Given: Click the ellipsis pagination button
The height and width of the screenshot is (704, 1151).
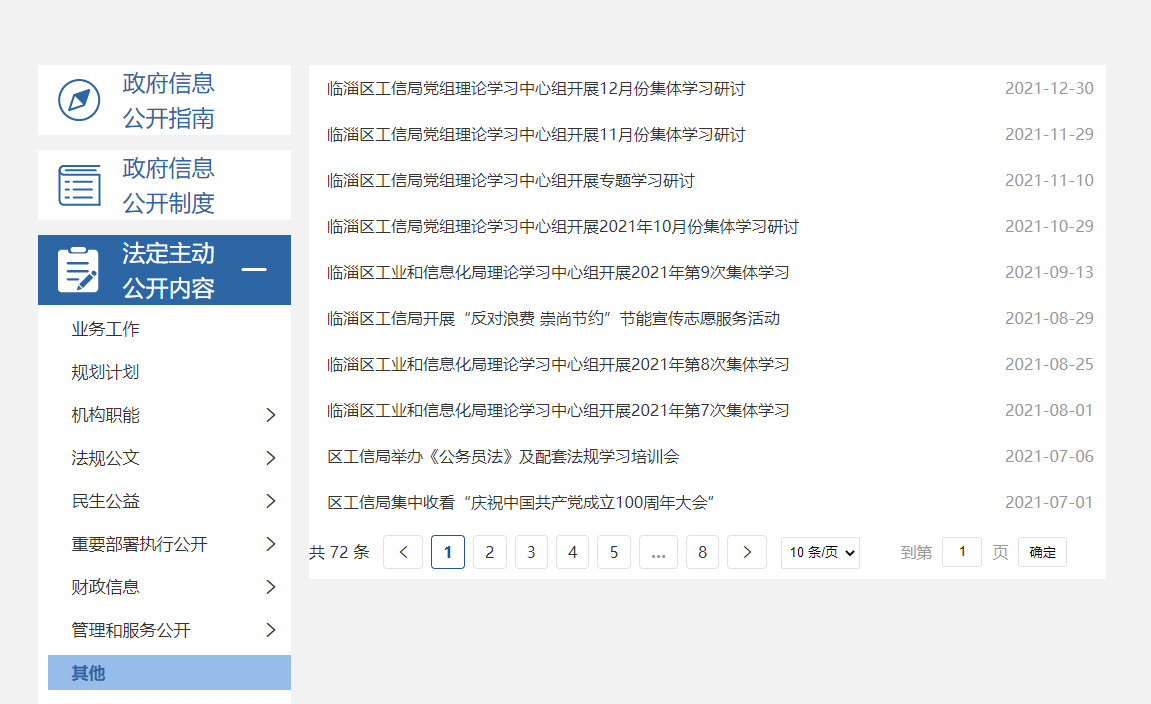Looking at the screenshot, I should [658, 552].
